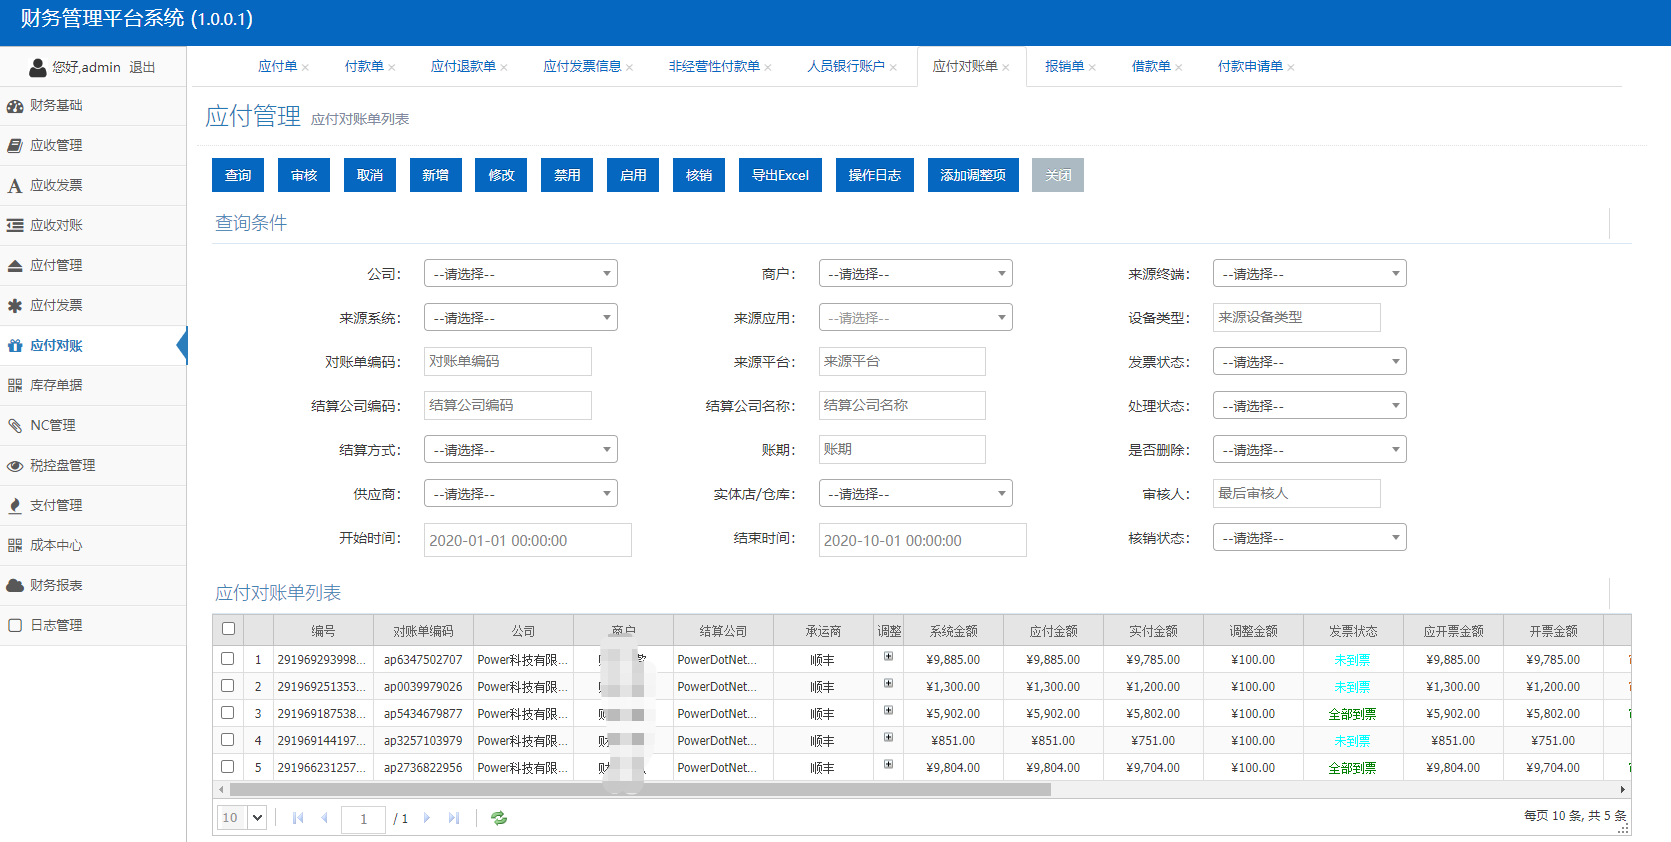Click the horizontal scrollbar under the table

point(640,790)
